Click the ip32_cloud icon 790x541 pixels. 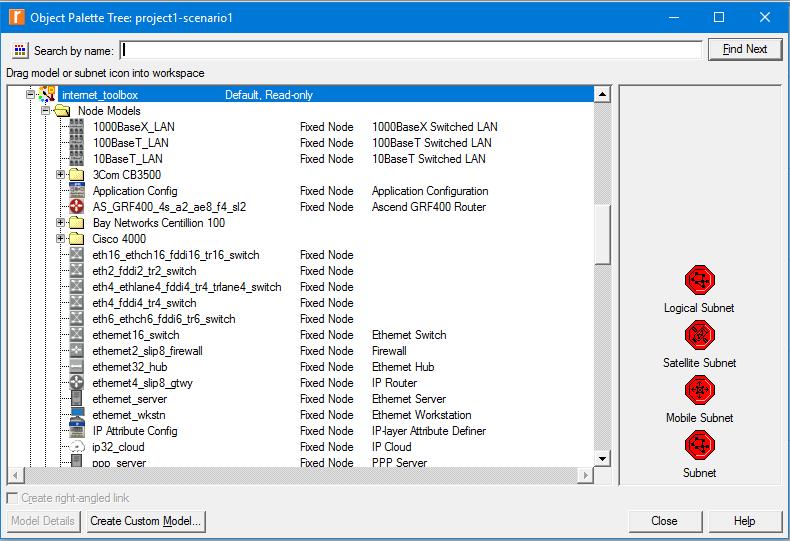pos(77,447)
